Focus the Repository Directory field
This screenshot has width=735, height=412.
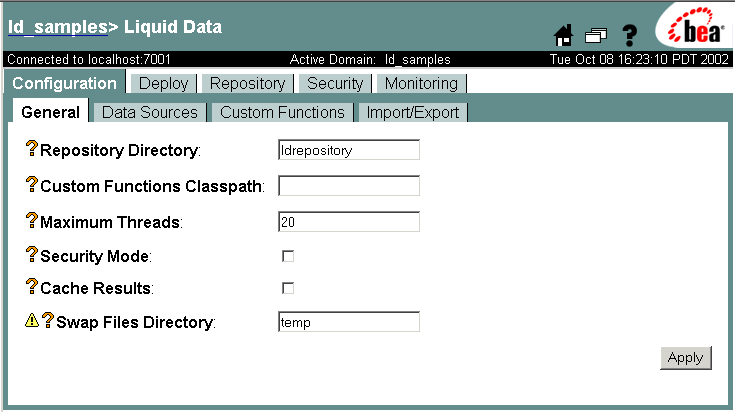[349, 150]
